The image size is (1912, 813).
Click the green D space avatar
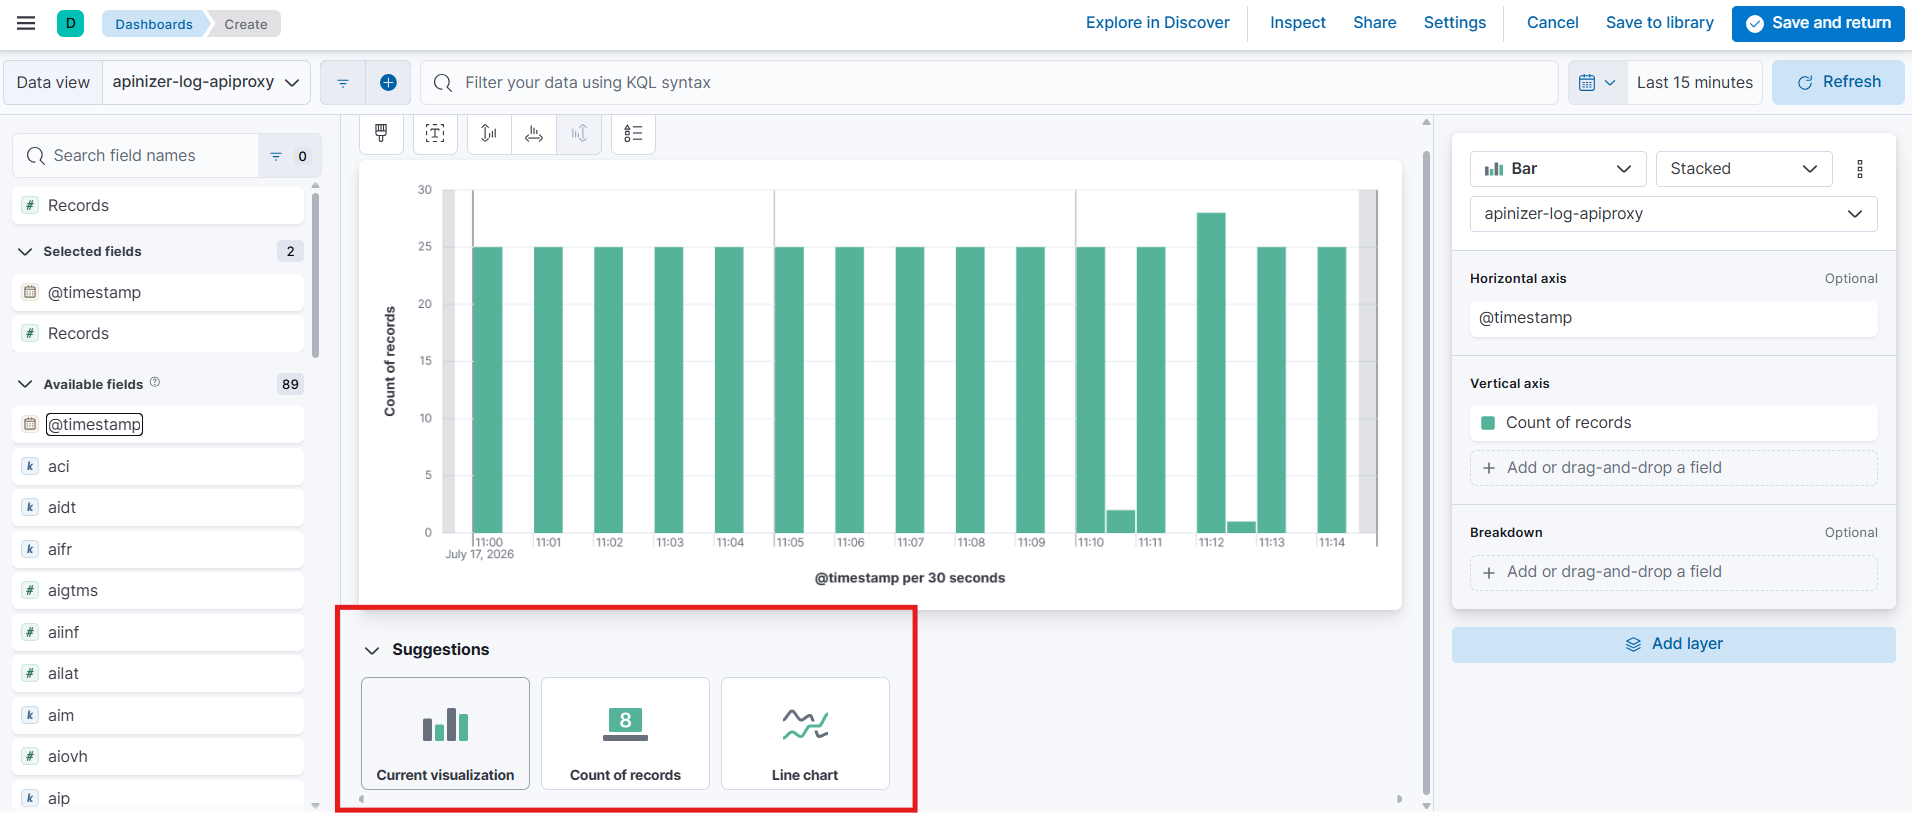(70, 23)
